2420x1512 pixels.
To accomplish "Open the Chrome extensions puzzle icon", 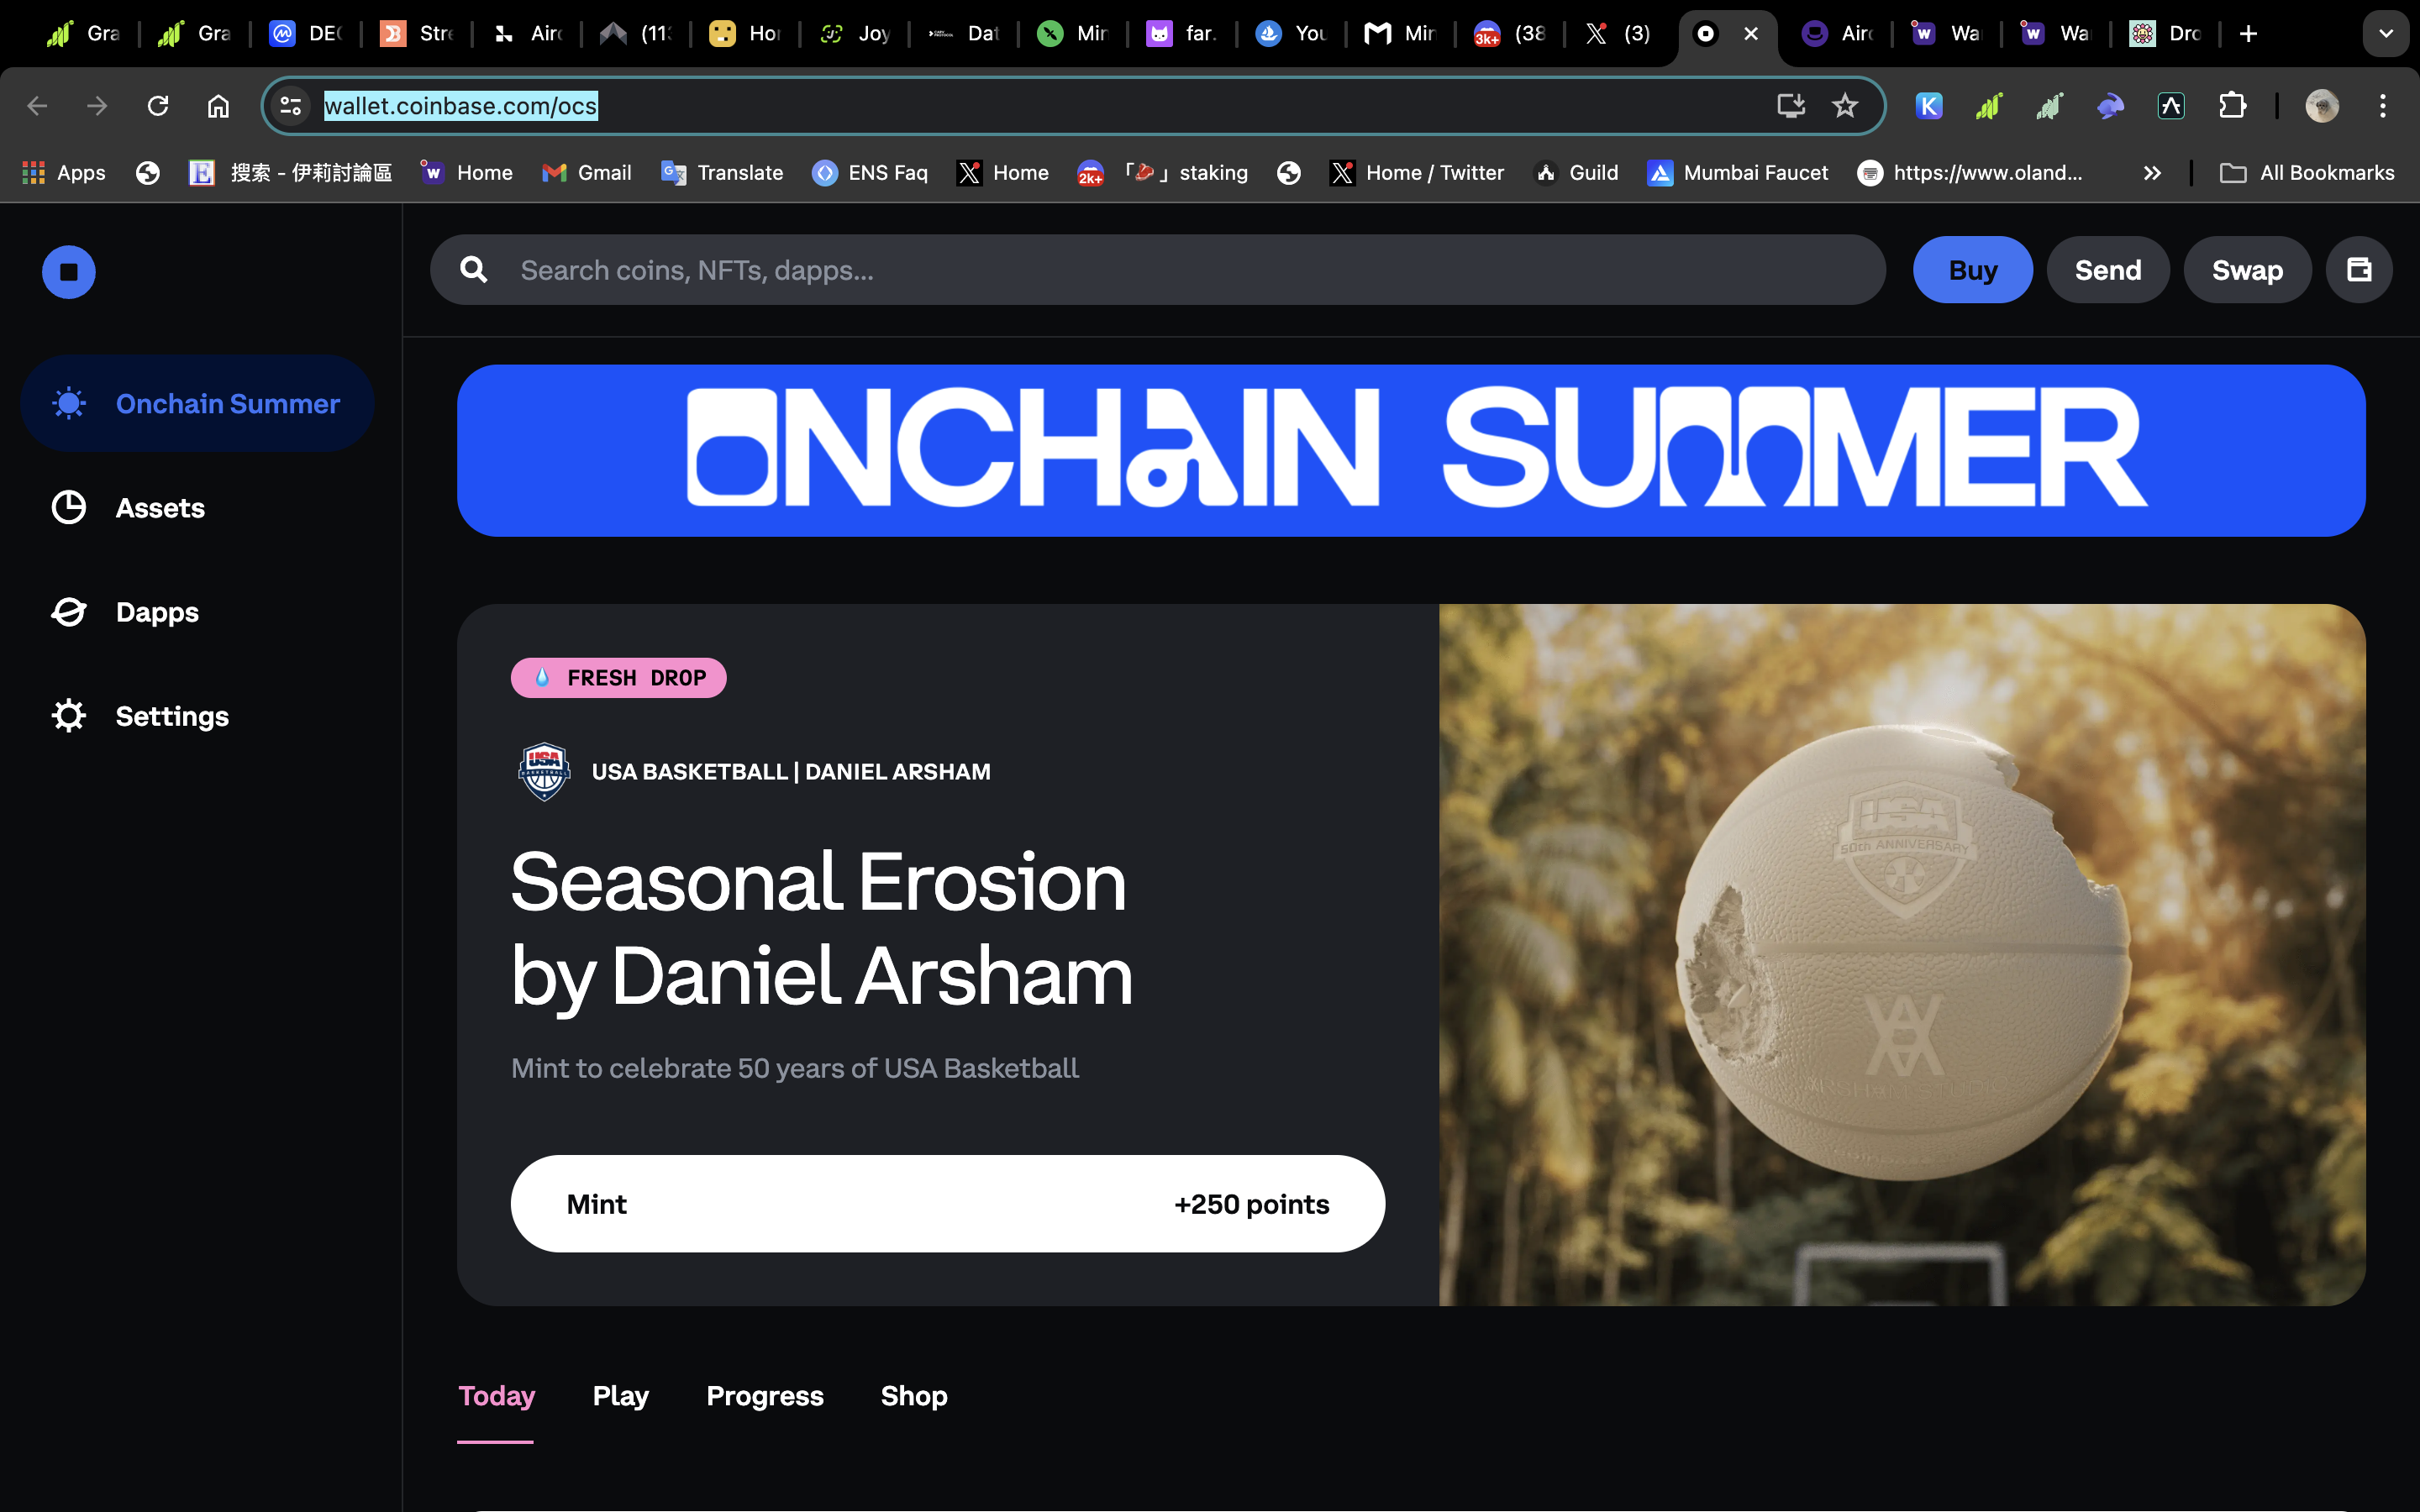I will pyautogui.click(x=2232, y=106).
